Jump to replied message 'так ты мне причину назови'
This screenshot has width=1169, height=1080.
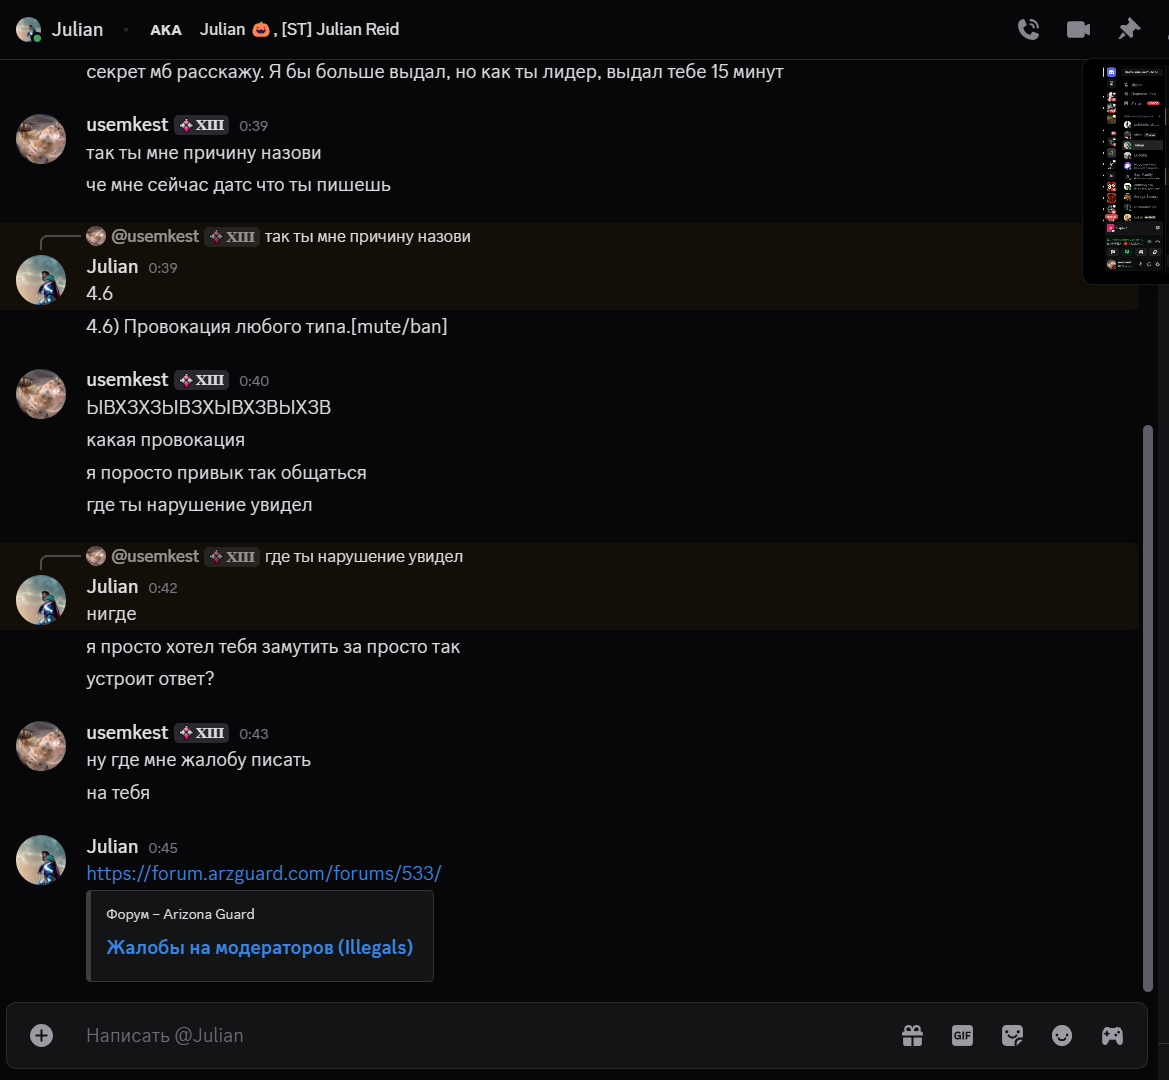pyautogui.click(x=367, y=237)
